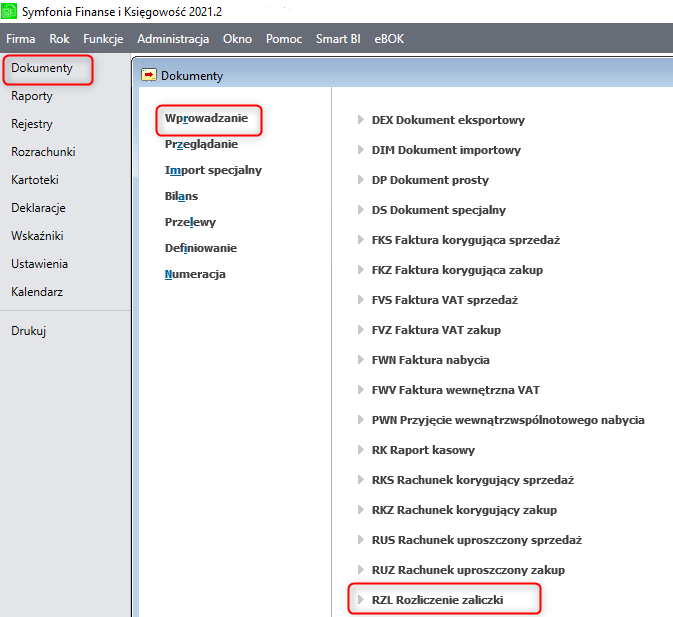Open the Pomoc menu

point(284,39)
